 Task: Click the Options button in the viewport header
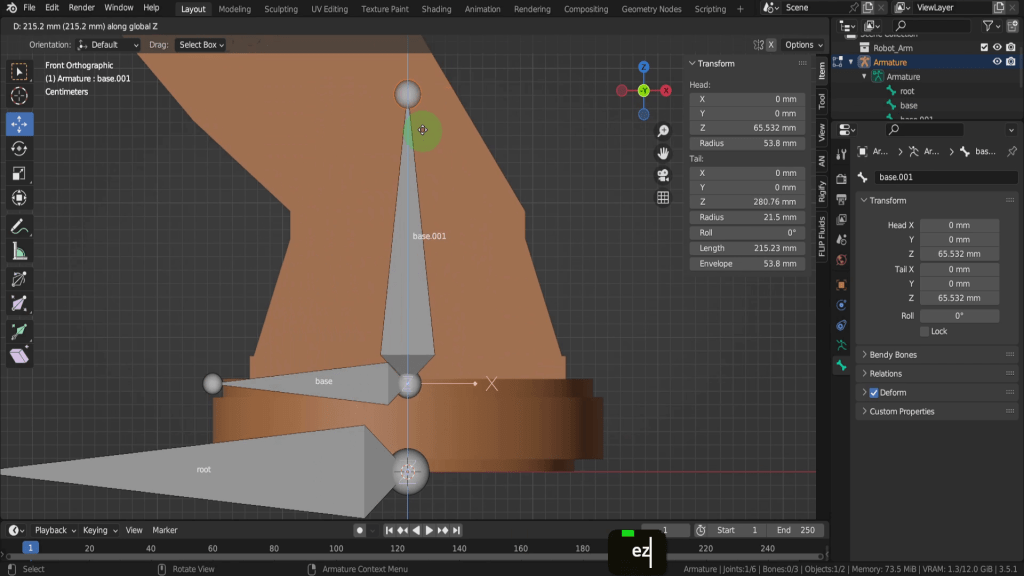(x=803, y=45)
